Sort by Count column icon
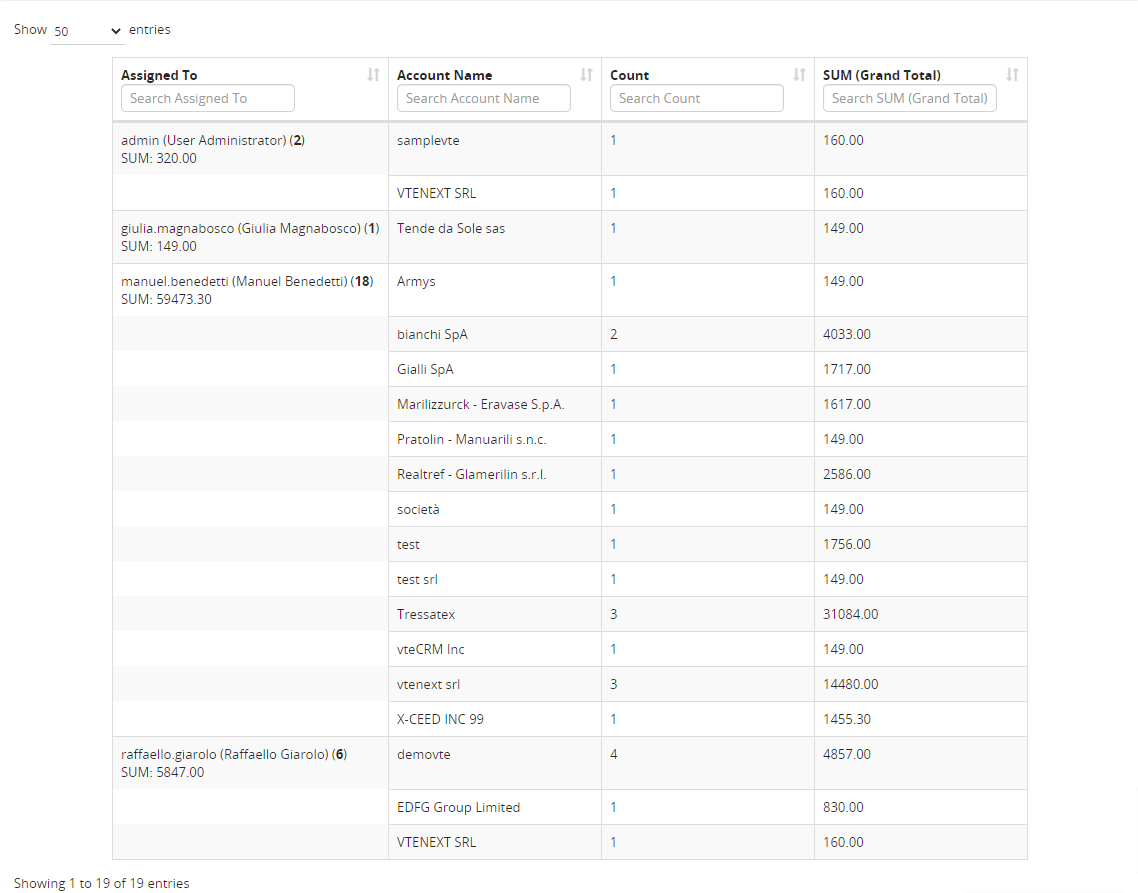The height and width of the screenshot is (893, 1138). pyautogui.click(x=799, y=75)
